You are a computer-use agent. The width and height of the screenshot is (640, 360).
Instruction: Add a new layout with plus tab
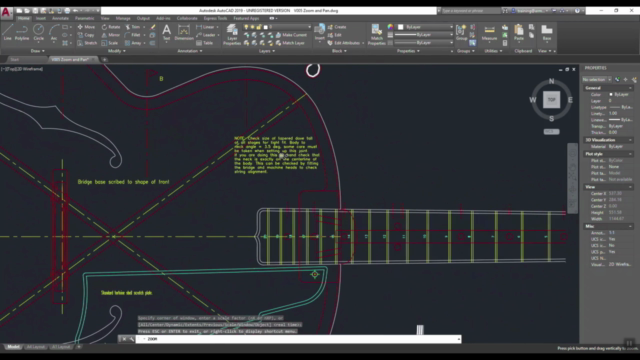tap(79, 347)
